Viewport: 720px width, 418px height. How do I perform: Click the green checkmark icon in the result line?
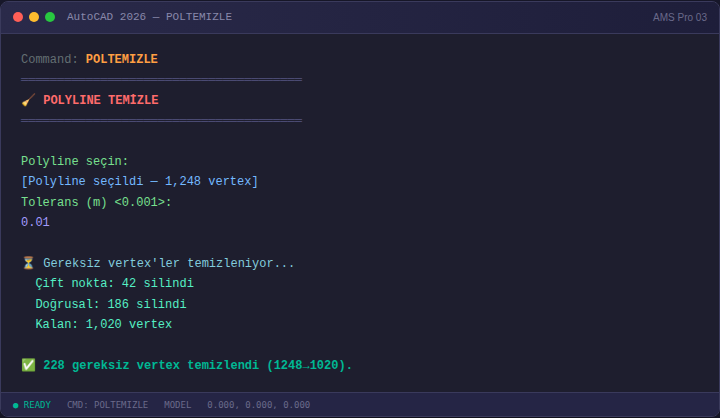pos(28,365)
